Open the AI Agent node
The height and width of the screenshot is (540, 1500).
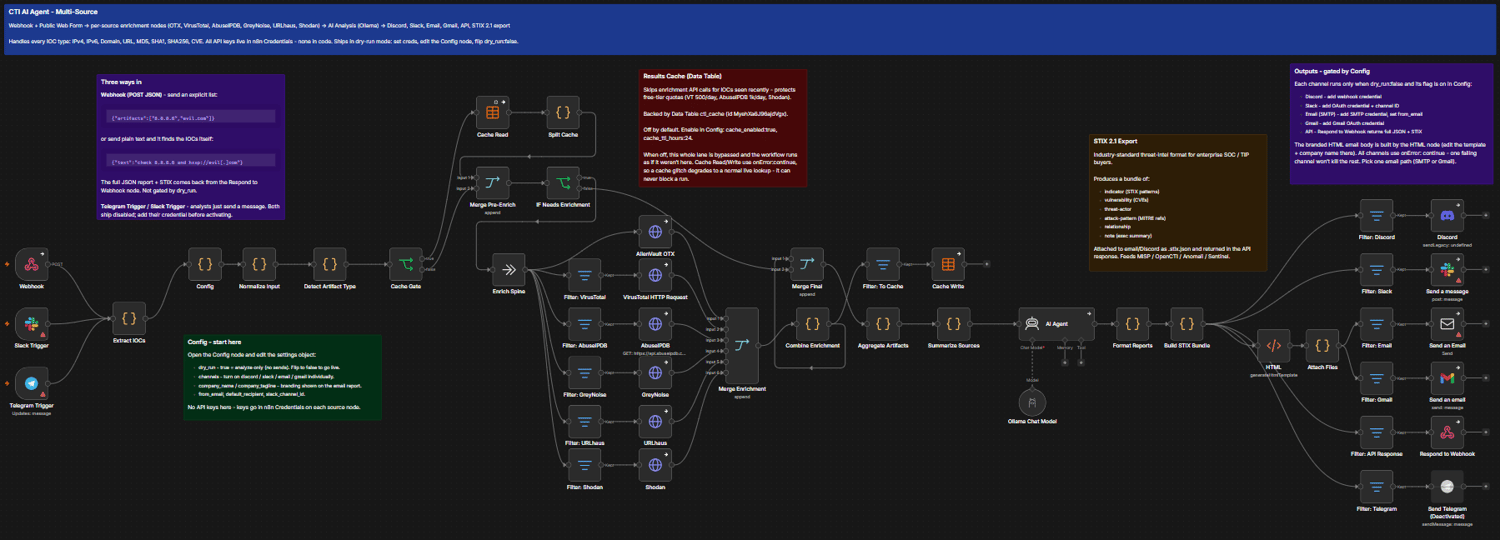point(1056,324)
